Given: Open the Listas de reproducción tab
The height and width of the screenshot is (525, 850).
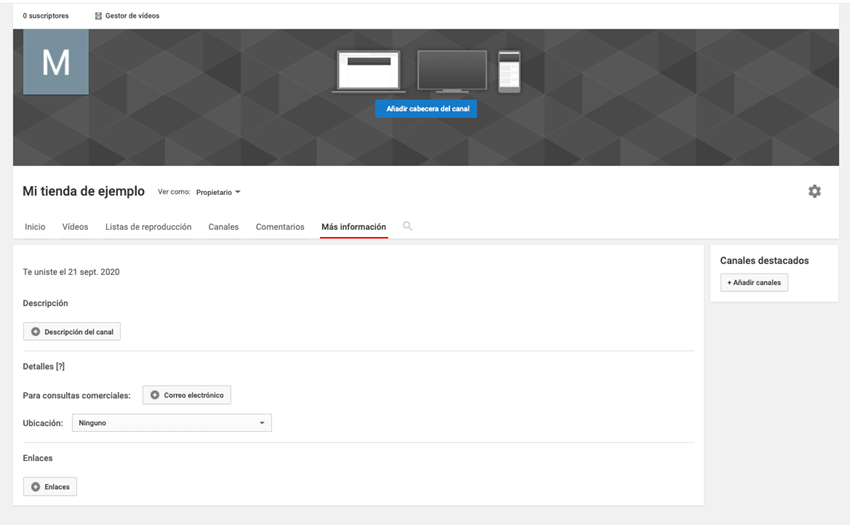Looking at the screenshot, I should pyautogui.click(x=148, y=227).
